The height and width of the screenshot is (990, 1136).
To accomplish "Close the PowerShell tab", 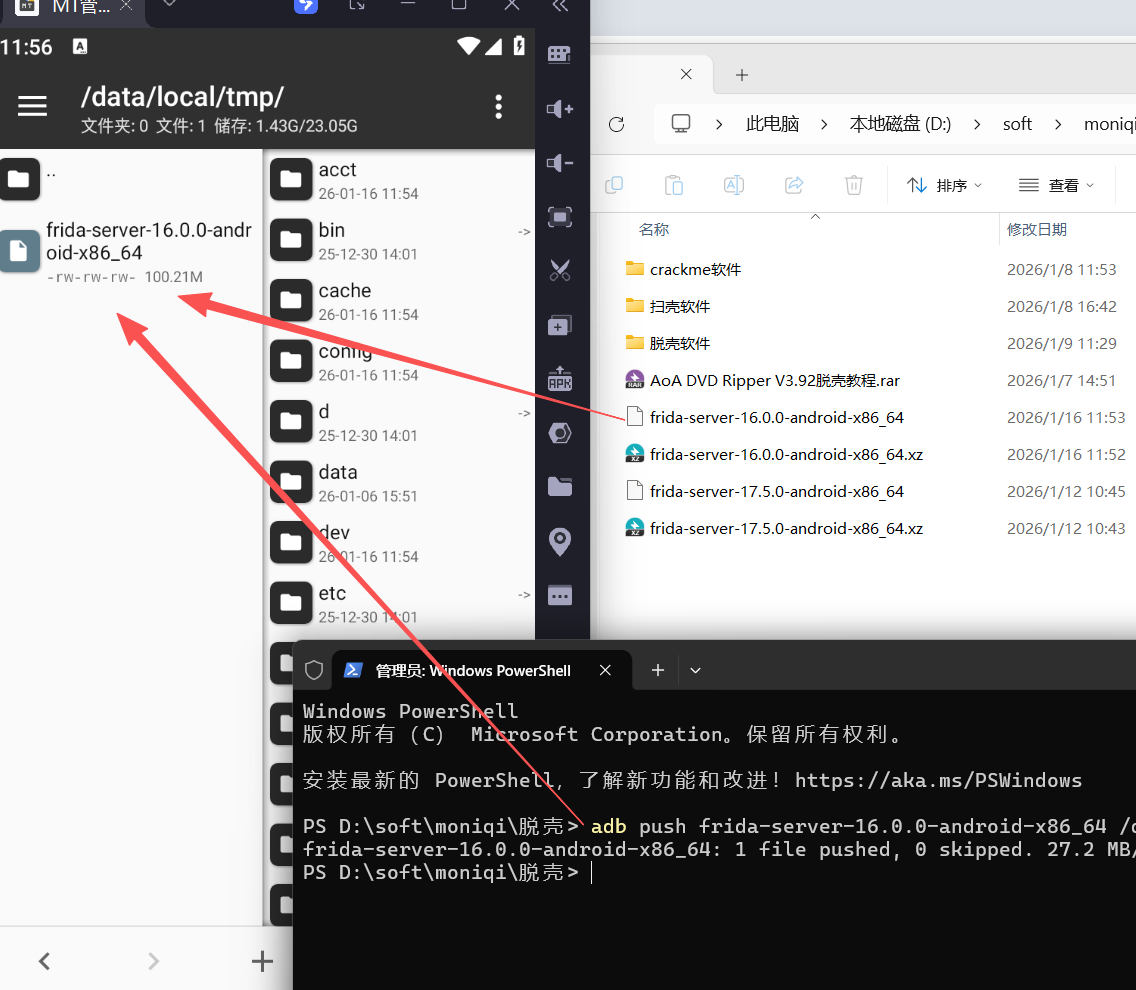I will coord(605,670).
